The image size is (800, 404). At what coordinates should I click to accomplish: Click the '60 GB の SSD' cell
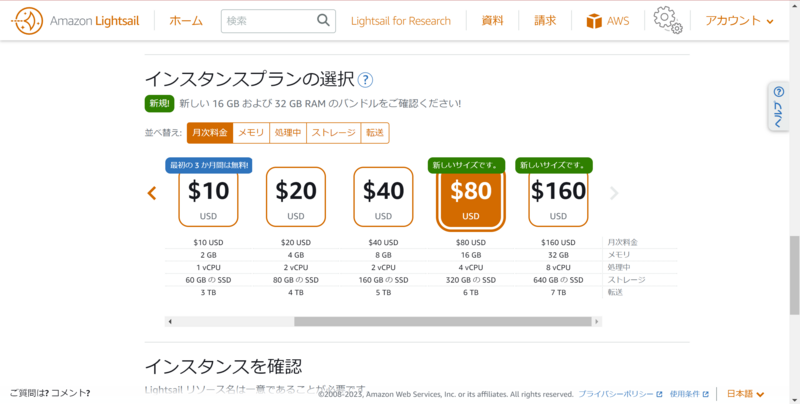coord(208,280)
